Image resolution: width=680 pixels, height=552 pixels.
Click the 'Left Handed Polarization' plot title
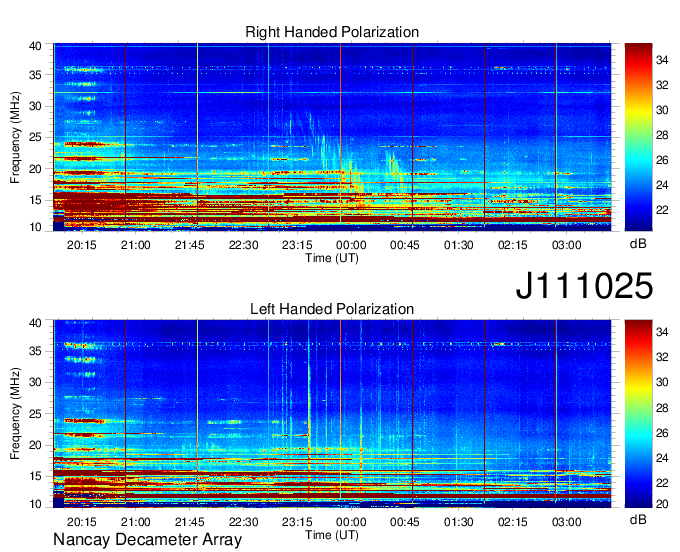pyautogui.click(x=332, y=309)
